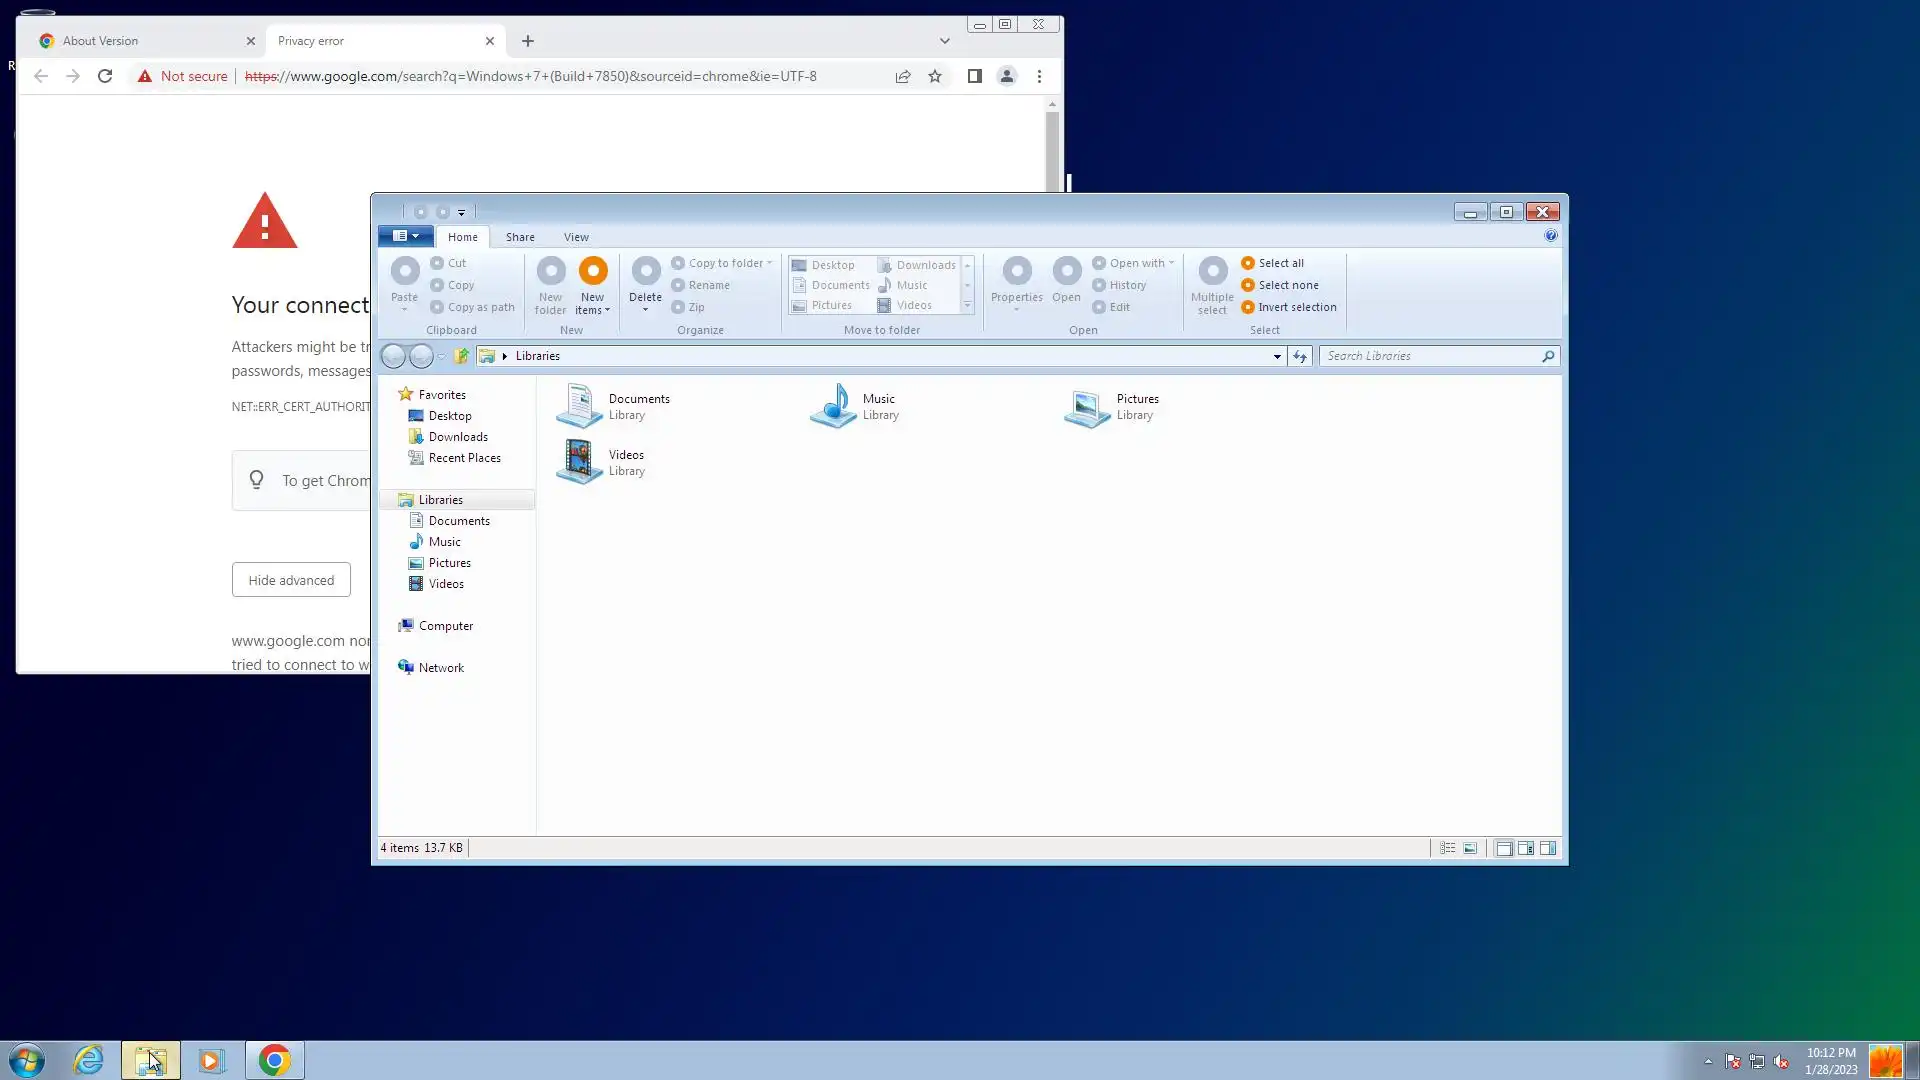Click the Delete ribbon icon
The image size is (1920, 1080).
tap(646, 271)
